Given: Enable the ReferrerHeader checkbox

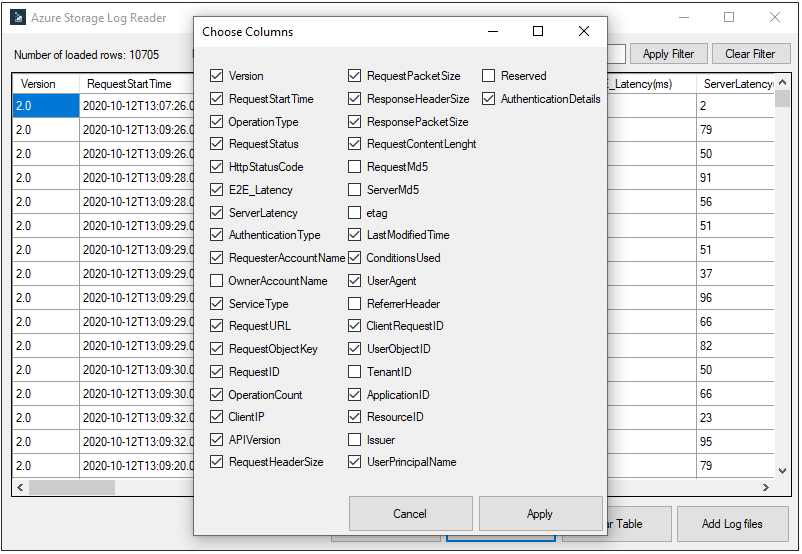Looking at the screenshot, I should click(x=354, y=304).
